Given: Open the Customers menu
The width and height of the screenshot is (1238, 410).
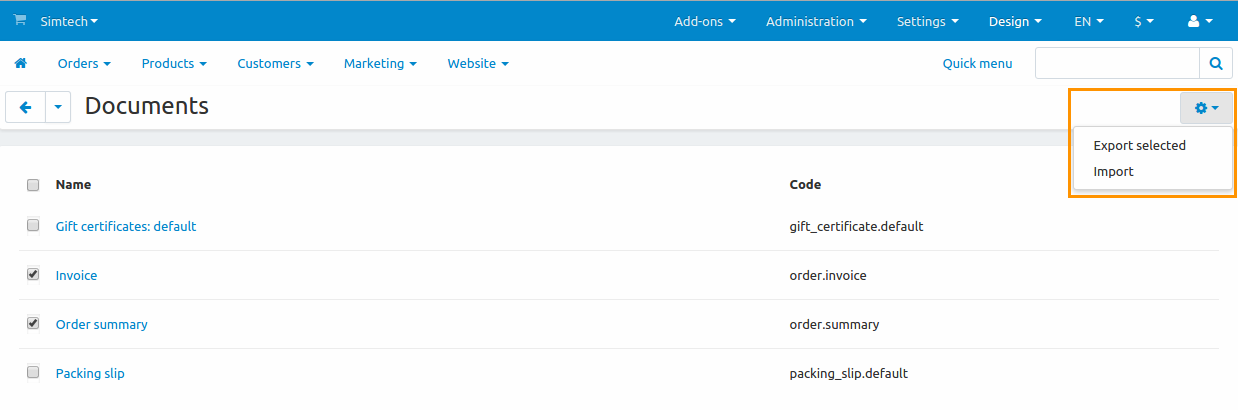Looking at the screenshot, I should (275, 63).
